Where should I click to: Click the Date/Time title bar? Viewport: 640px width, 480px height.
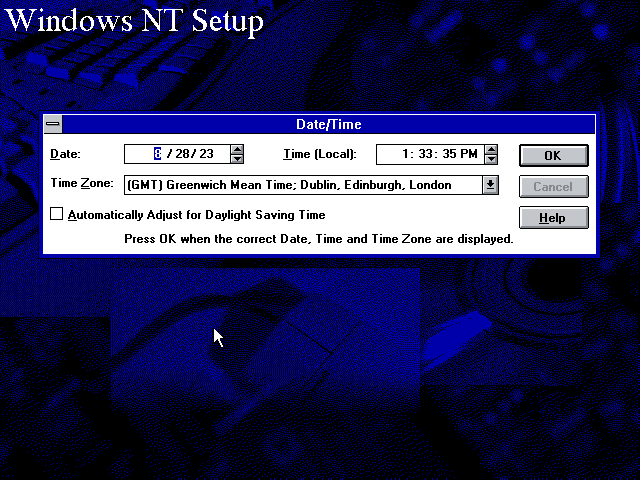tap(329, 124)
